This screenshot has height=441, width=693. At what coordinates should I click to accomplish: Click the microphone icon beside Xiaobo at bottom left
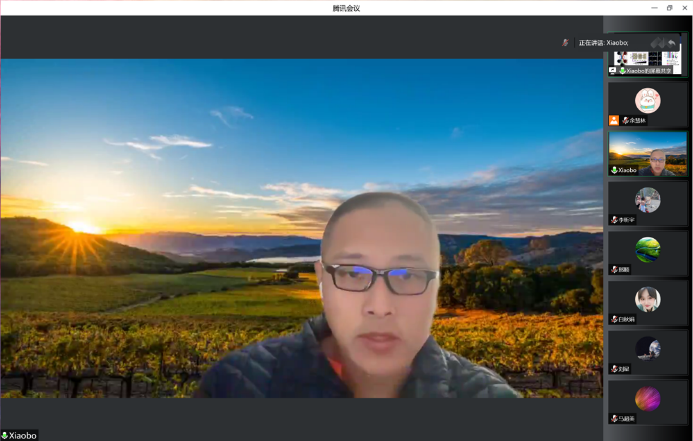coord(5,435)
